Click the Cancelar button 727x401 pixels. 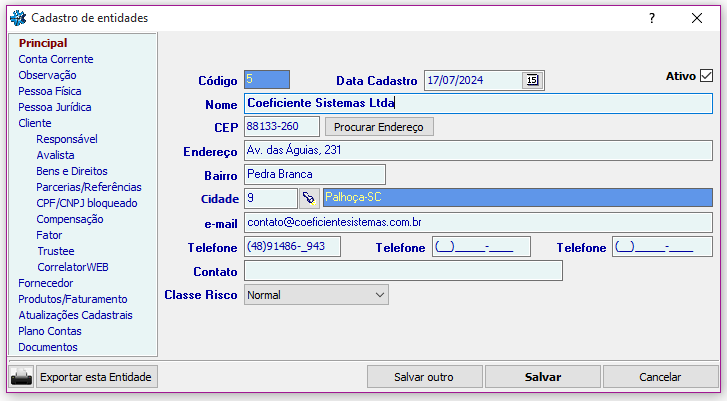point(660,377)
